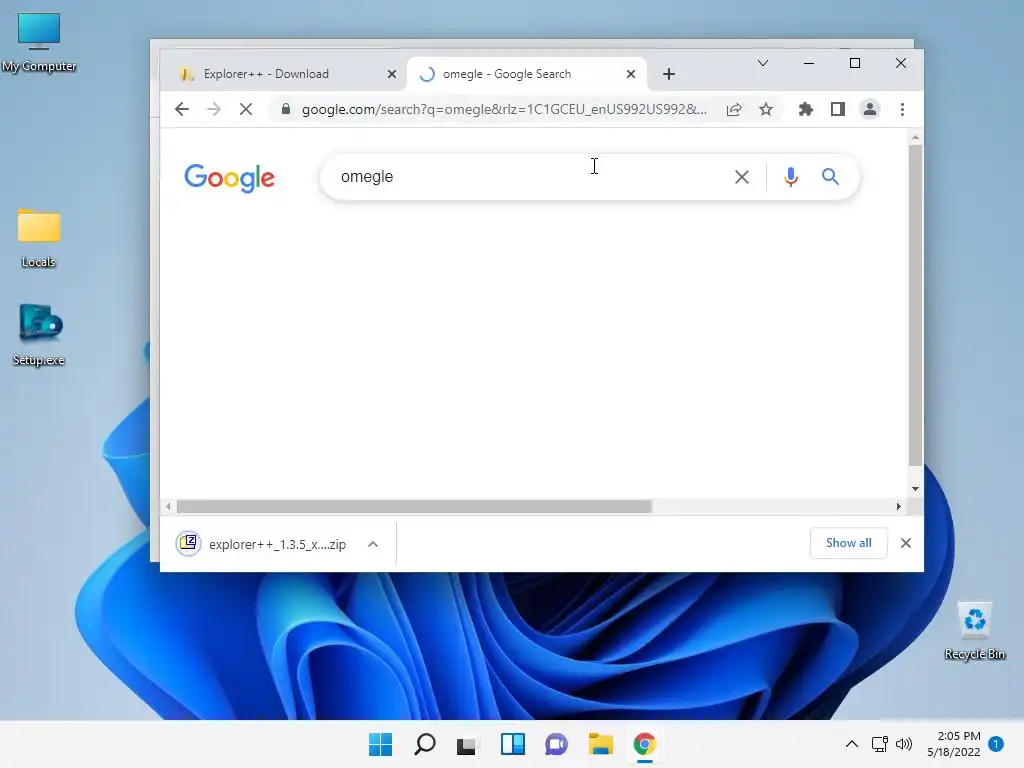Go back to the previous page
This screenshot has width=1024, height=768.
click(x=182, y=109)
